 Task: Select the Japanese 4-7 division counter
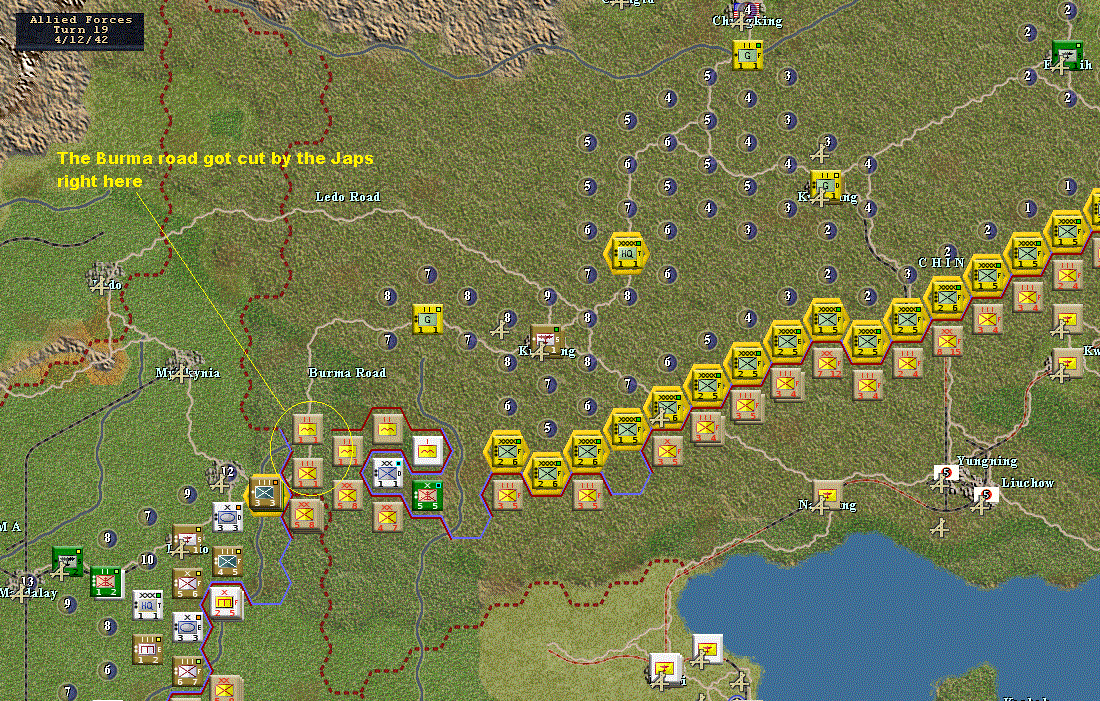click(387, 517)
